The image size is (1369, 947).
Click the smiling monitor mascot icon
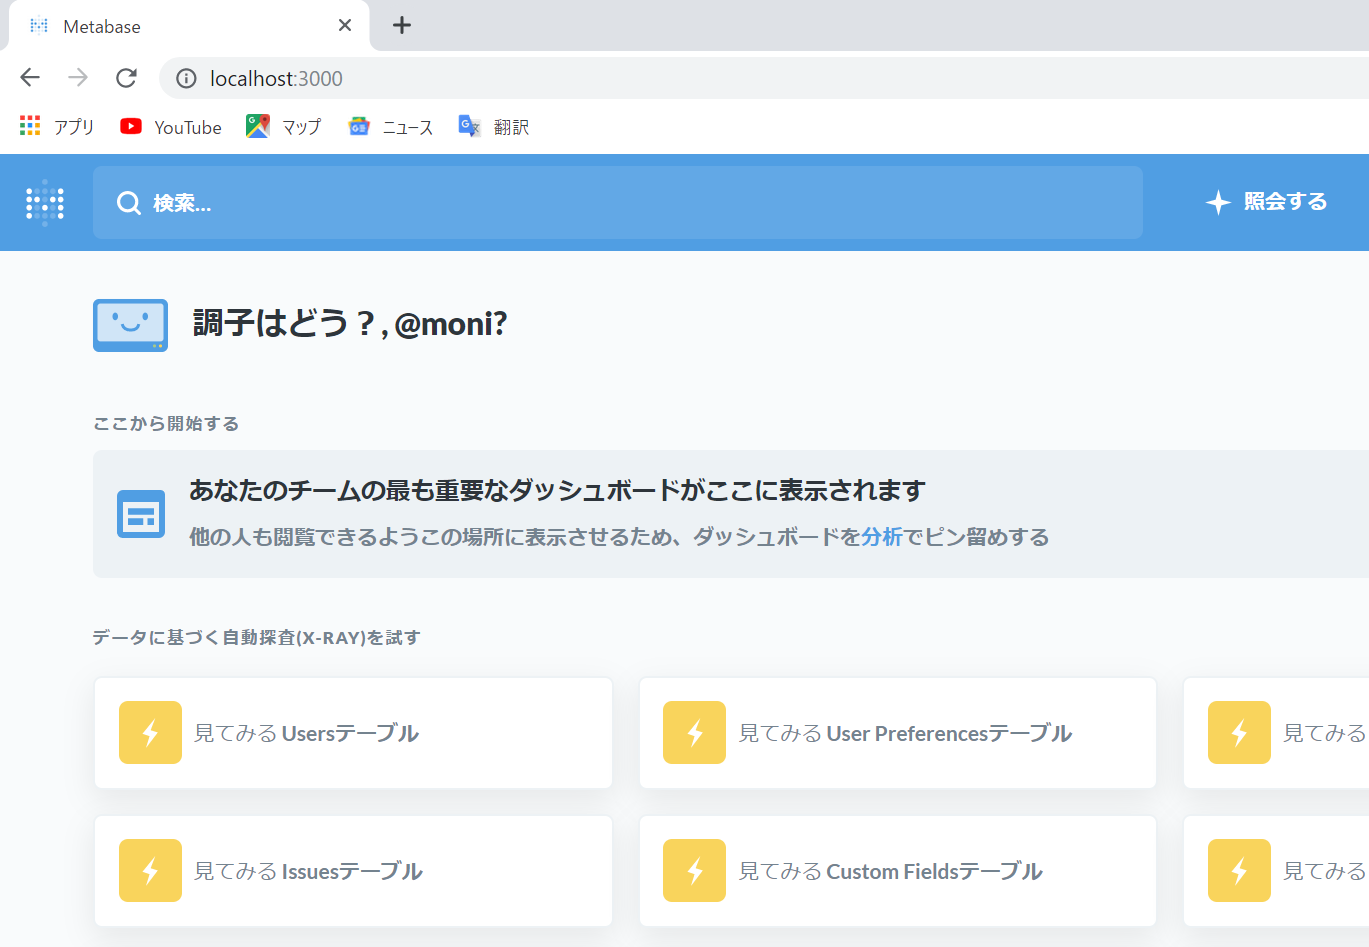130,325
